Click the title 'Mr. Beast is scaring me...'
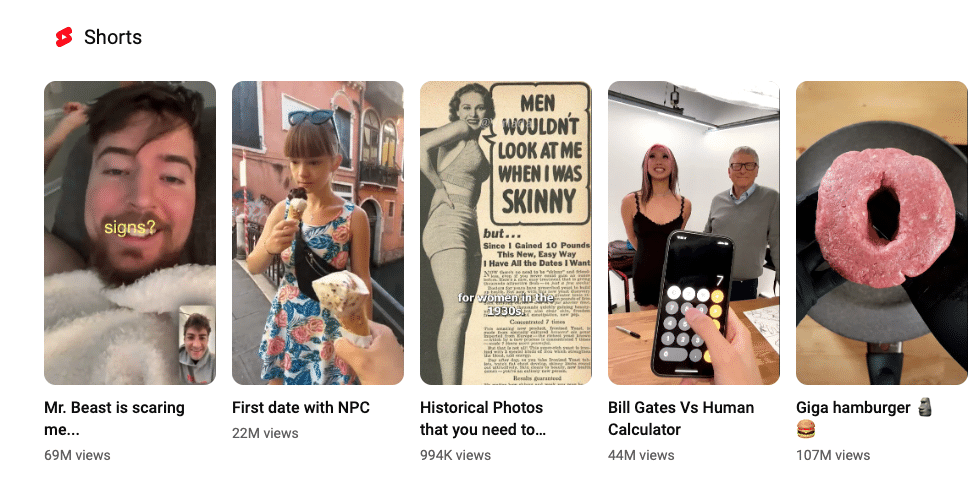This screenshot has height=489, width=979. pyautogui.click(x=114, y=418)
